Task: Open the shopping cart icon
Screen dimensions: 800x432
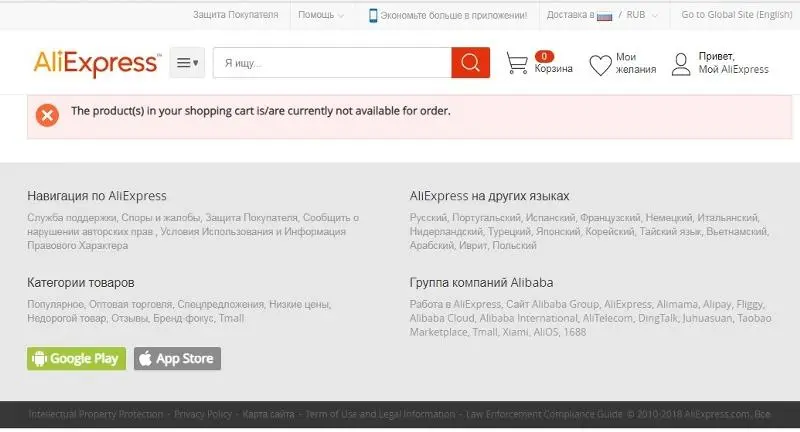Action: tap(517, 63)
